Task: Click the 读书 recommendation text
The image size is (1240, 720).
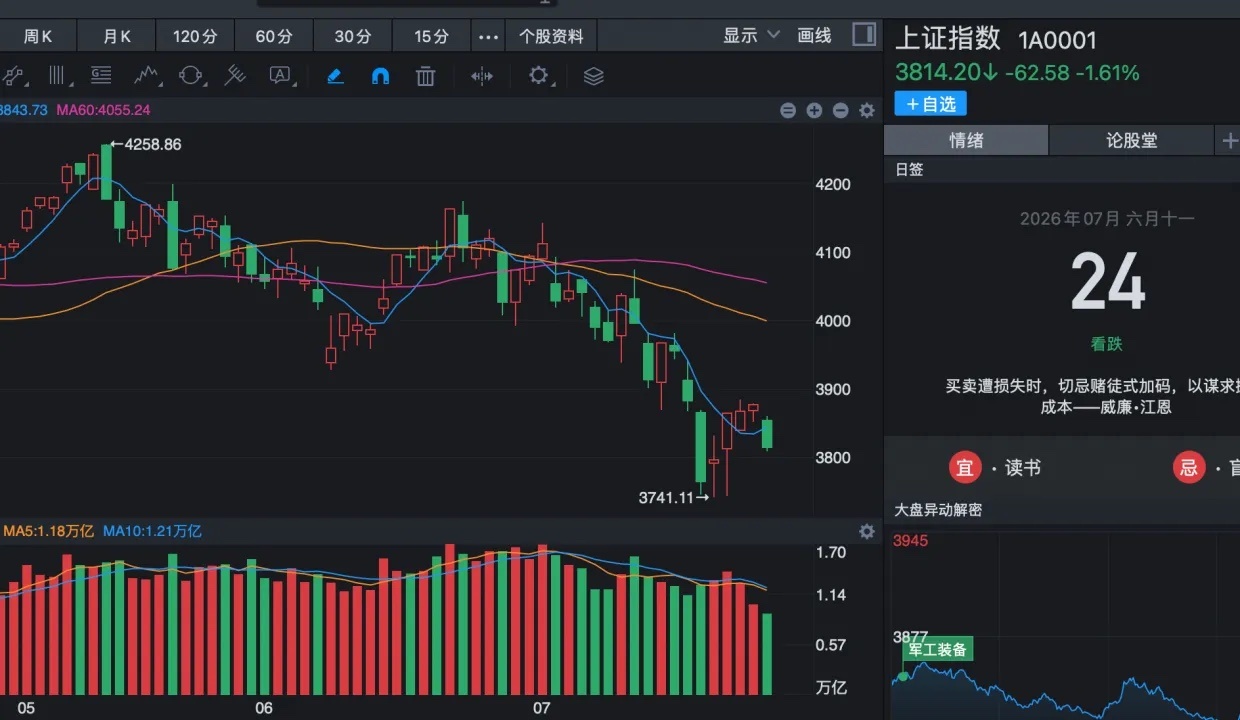Action: coord(1023,468)
